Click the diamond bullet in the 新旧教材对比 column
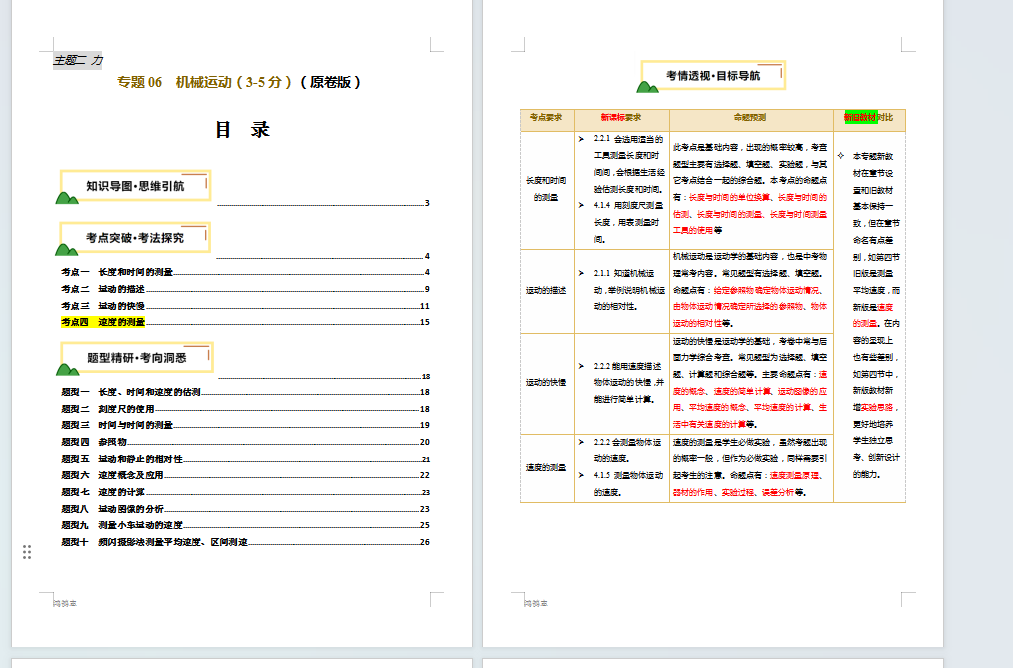 click(x=841, y=155)
